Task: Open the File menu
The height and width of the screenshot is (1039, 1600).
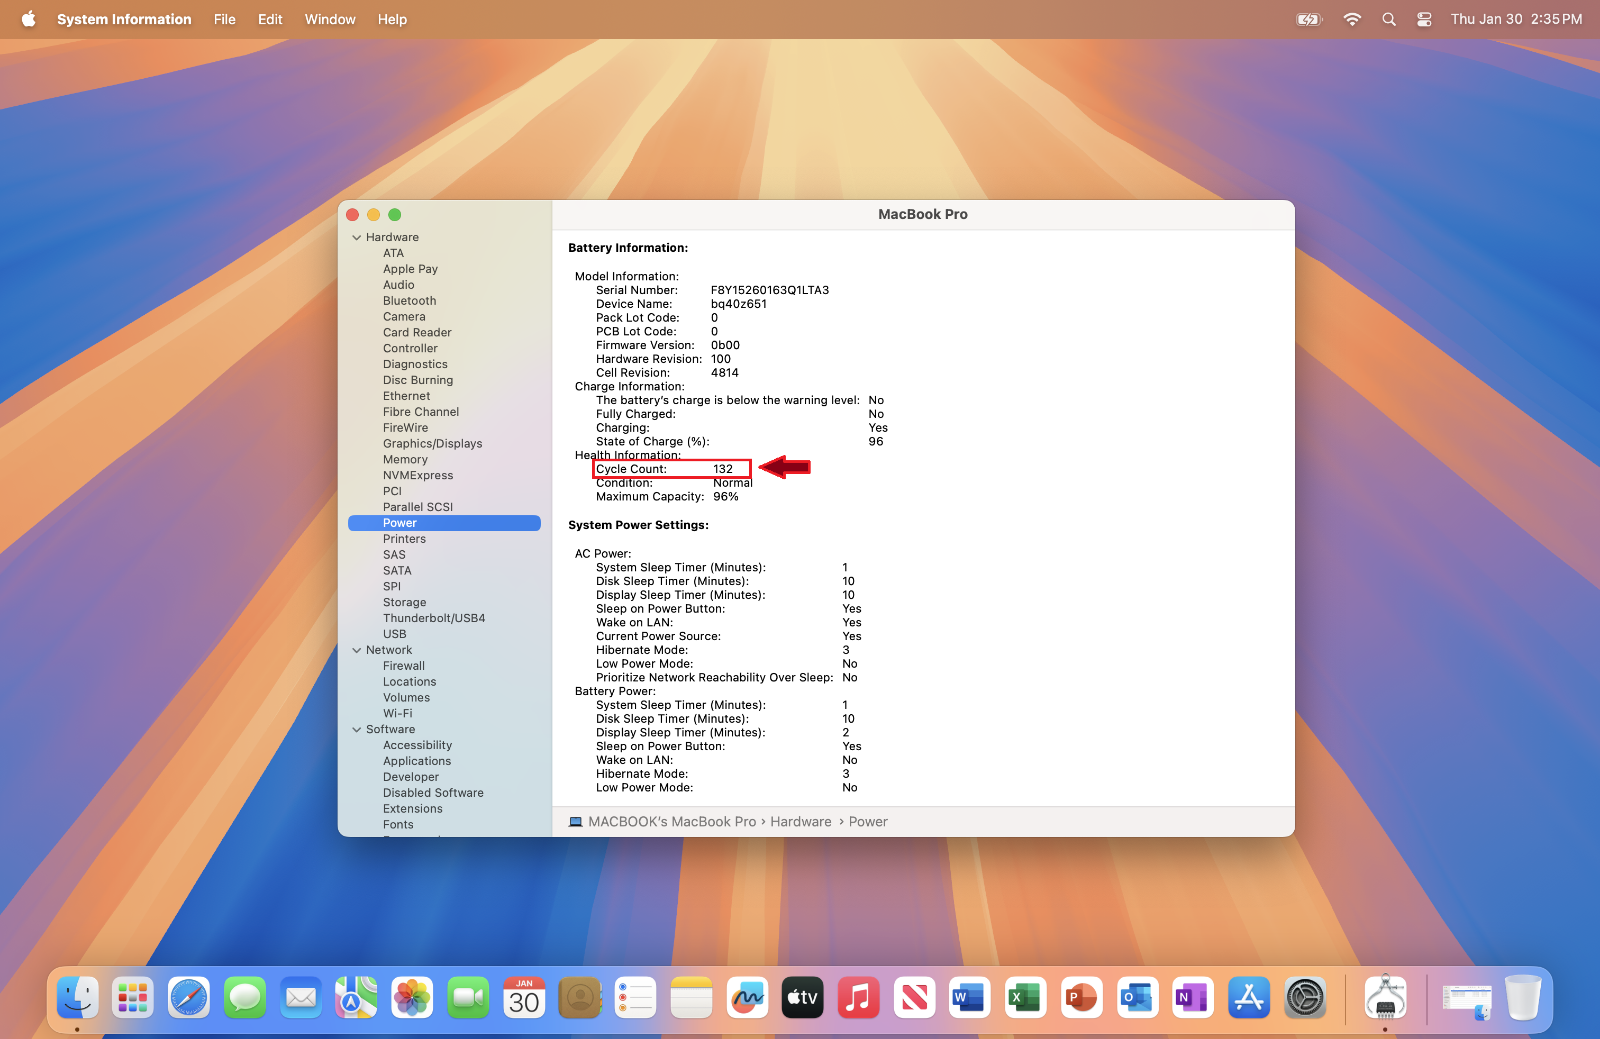Action: point(225,19)
